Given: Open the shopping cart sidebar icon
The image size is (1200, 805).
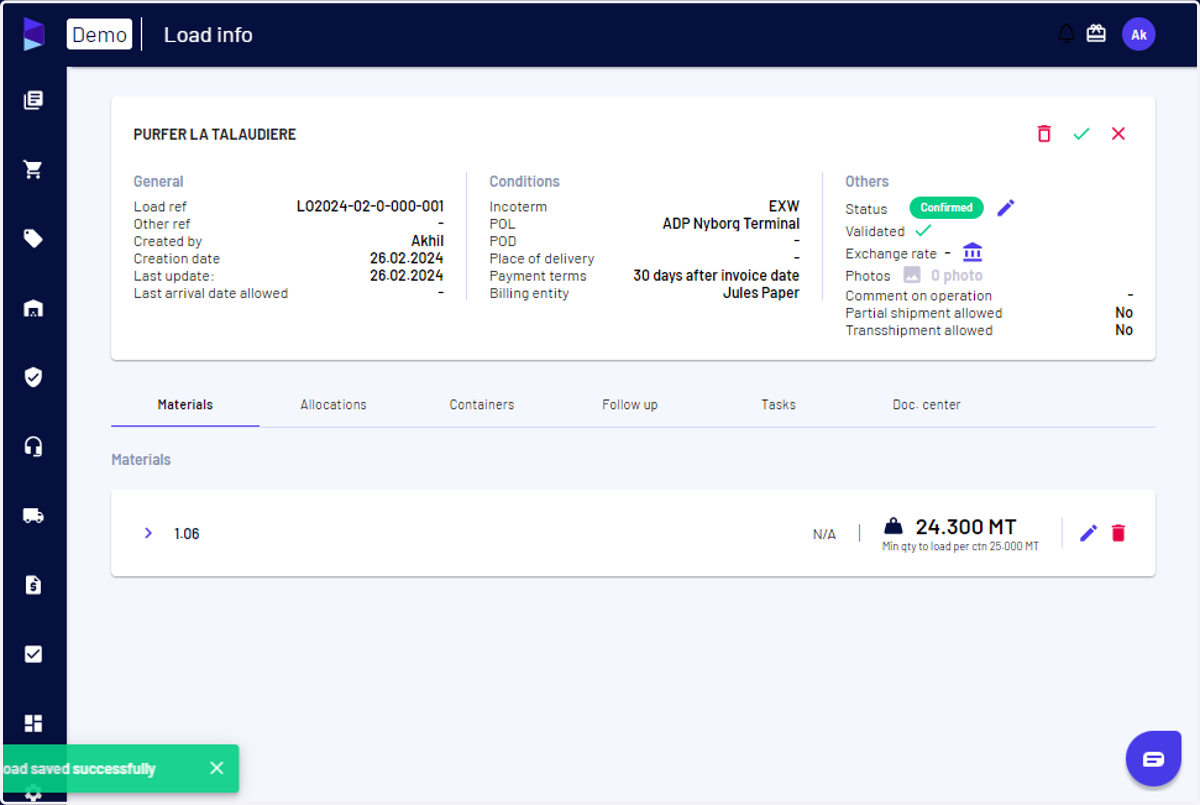Looking at the screenshot, I should (33, 169).
